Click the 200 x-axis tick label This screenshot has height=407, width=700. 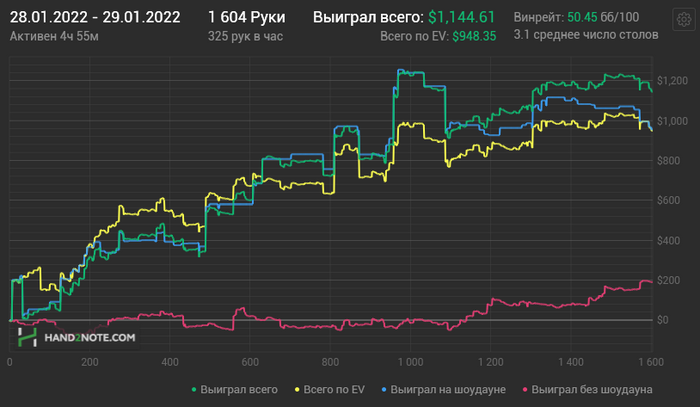coord(90,362)
